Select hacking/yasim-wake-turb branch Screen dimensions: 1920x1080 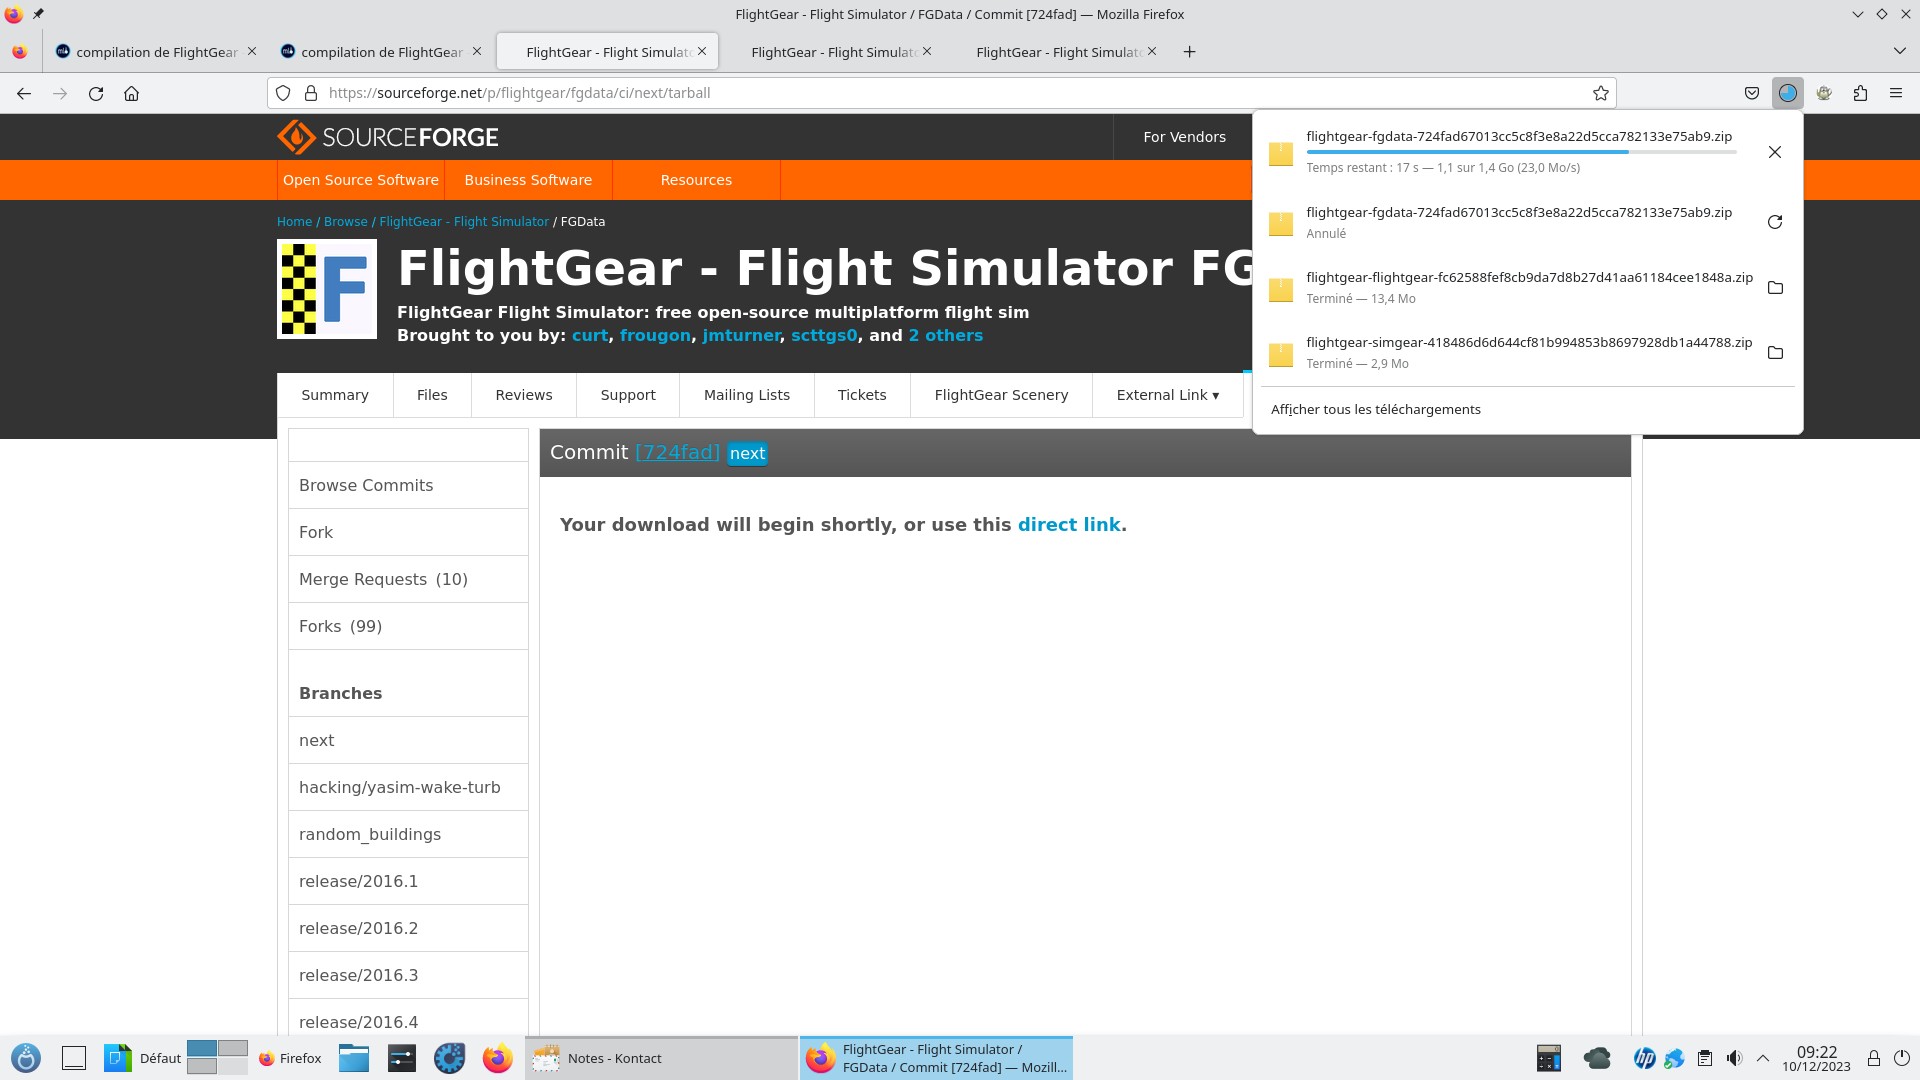tap(408, 787)
